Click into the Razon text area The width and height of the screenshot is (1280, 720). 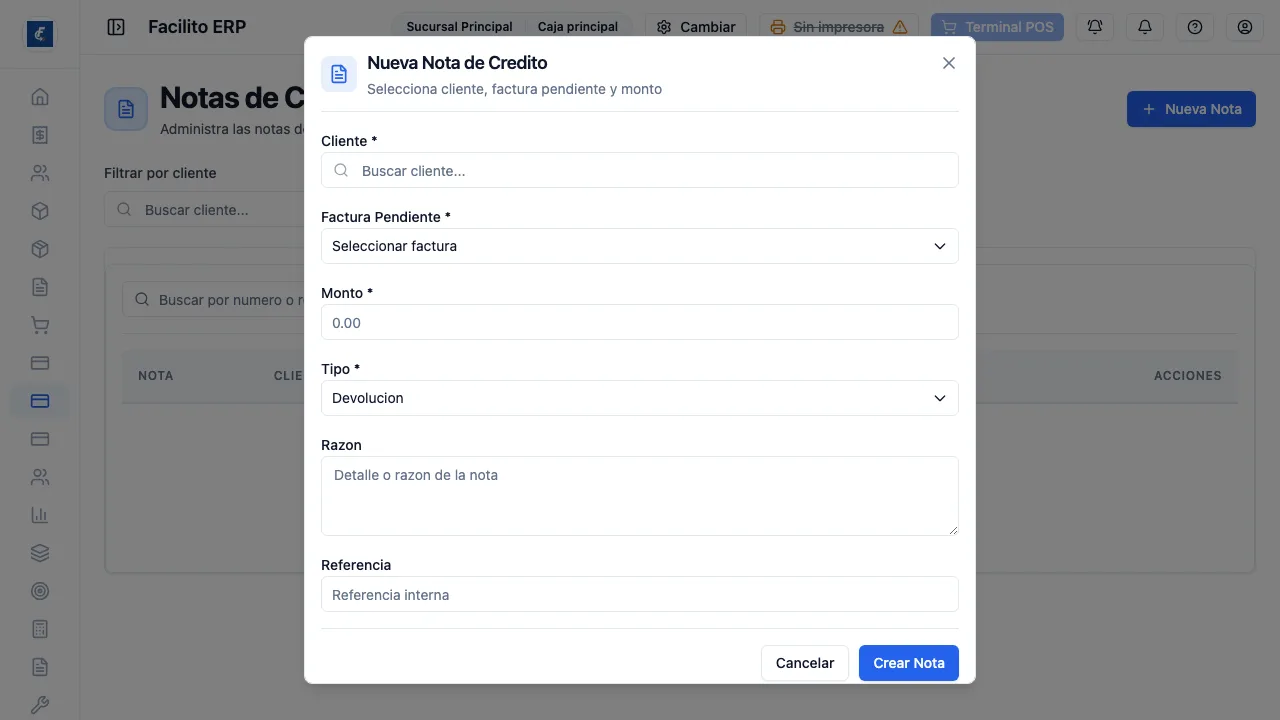[x=640, y=496]
